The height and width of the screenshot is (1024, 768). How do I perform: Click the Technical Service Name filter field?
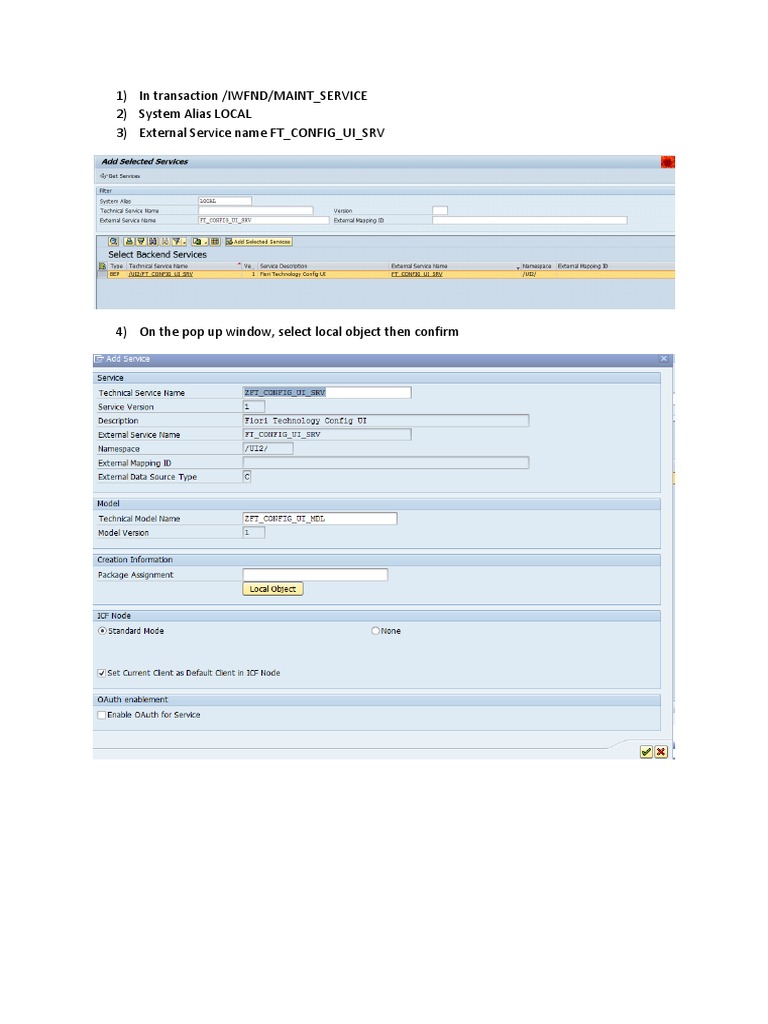tap(255, 210)
